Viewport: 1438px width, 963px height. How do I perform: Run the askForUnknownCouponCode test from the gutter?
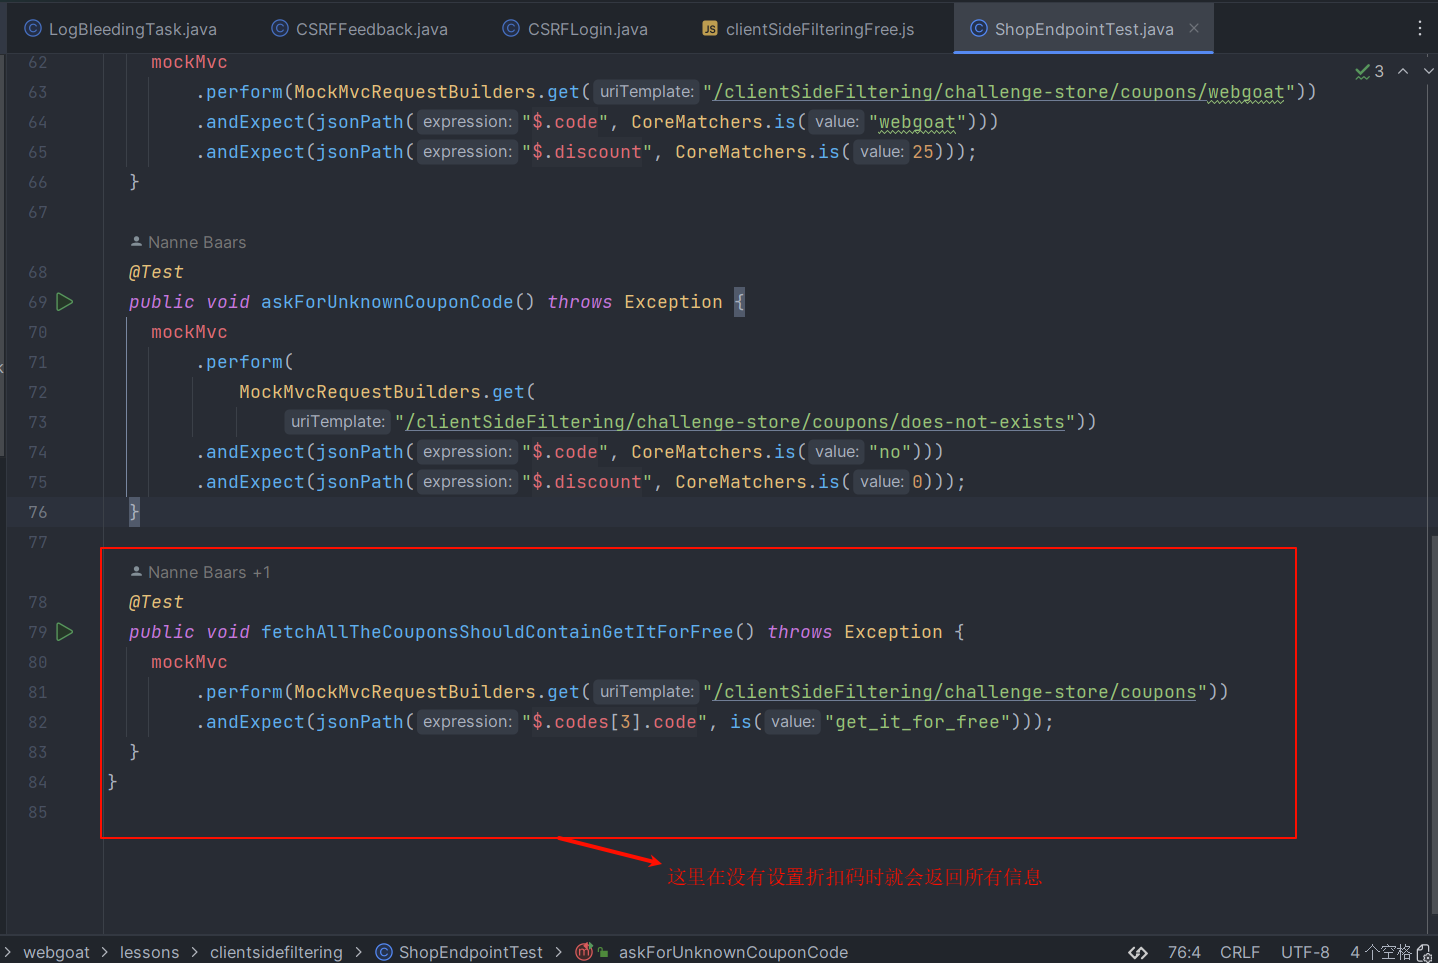pos(65,302)
